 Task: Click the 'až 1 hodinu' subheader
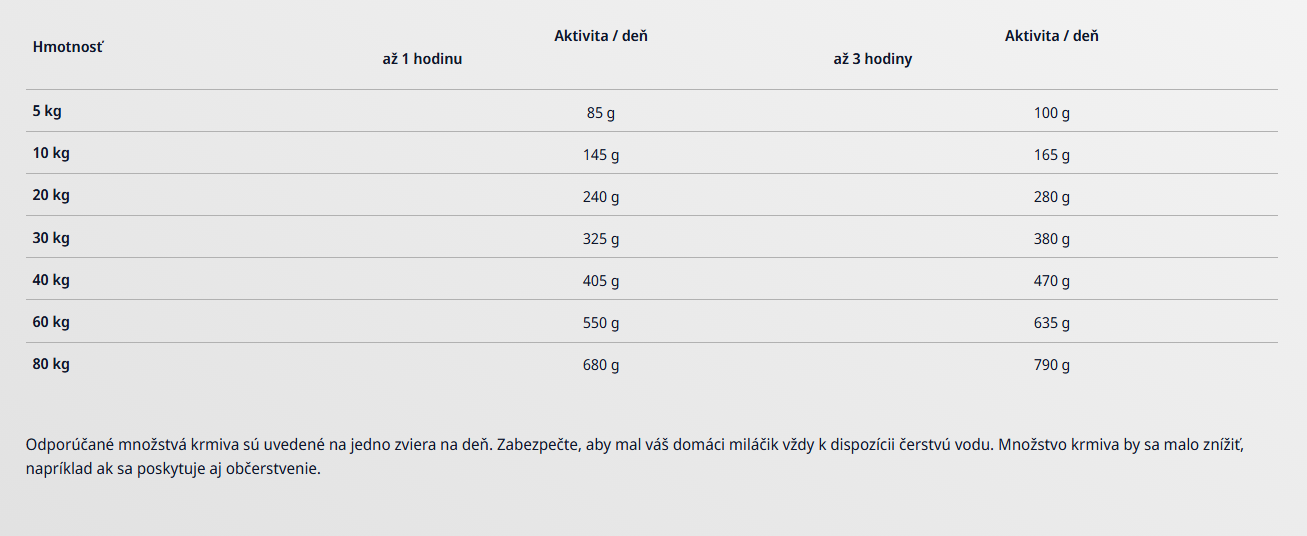[422, 59]
